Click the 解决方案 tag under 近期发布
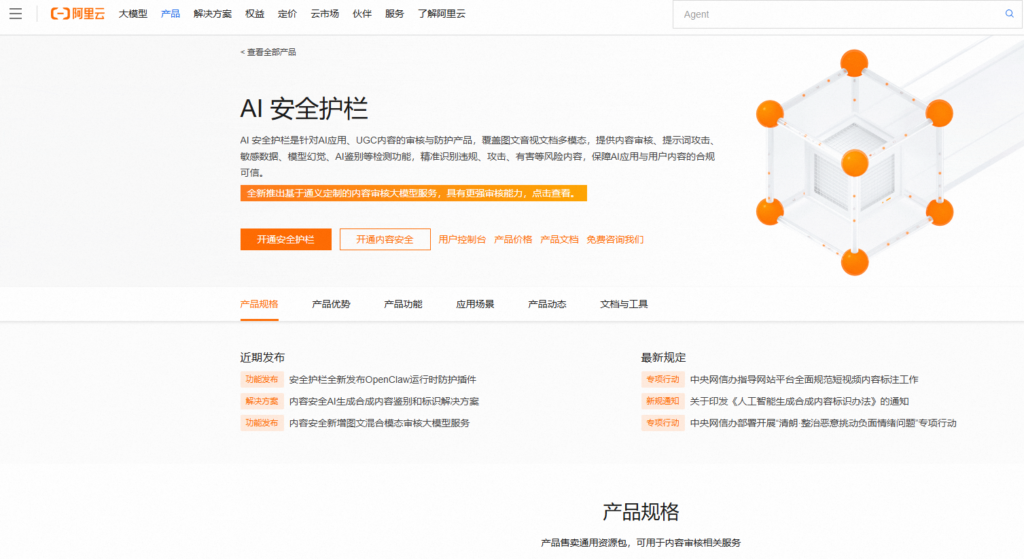Viewport: 1024px width, 559px height. pyautogui.click(x=262, y=402)
